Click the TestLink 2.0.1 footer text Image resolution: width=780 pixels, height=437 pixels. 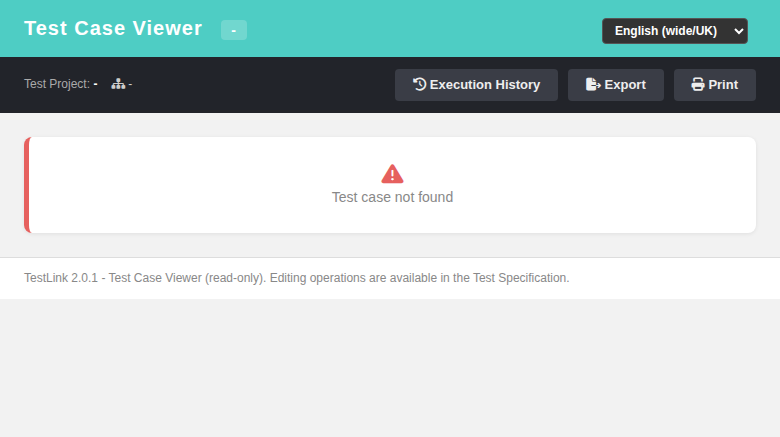coord(296,278)
